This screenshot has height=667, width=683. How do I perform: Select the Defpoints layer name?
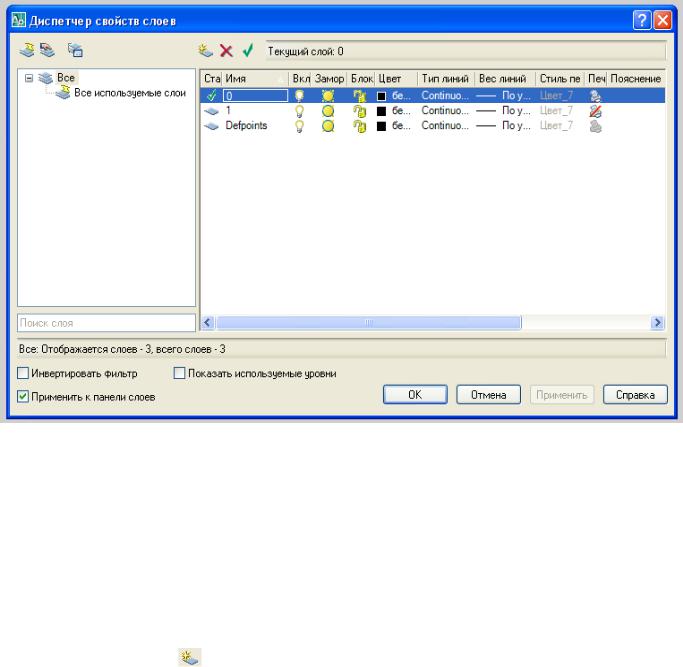(x=246, y=125)
